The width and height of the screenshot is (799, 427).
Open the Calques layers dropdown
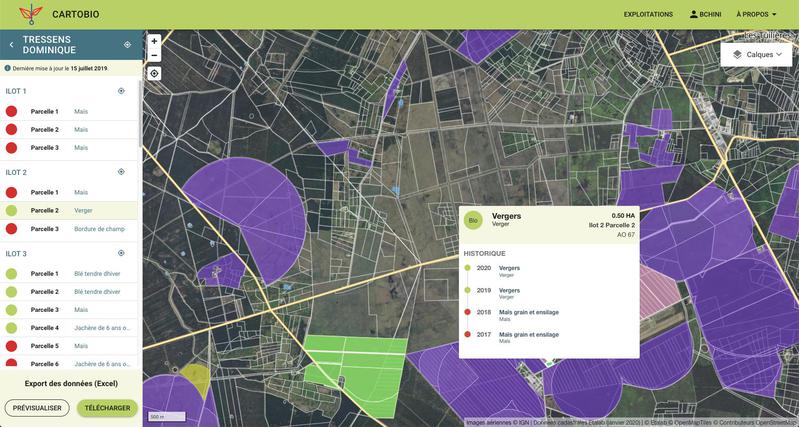pyautogui.click(x=756, y=54)
